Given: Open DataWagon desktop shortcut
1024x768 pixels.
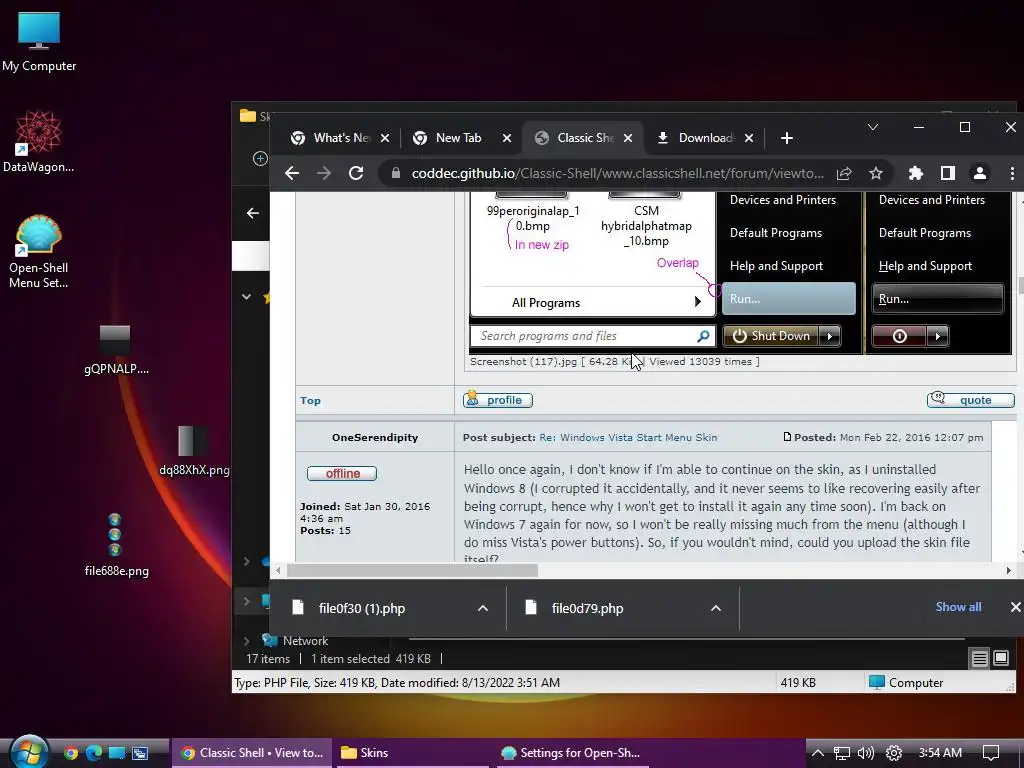Looking at the screenshot, I should (39, 141).
